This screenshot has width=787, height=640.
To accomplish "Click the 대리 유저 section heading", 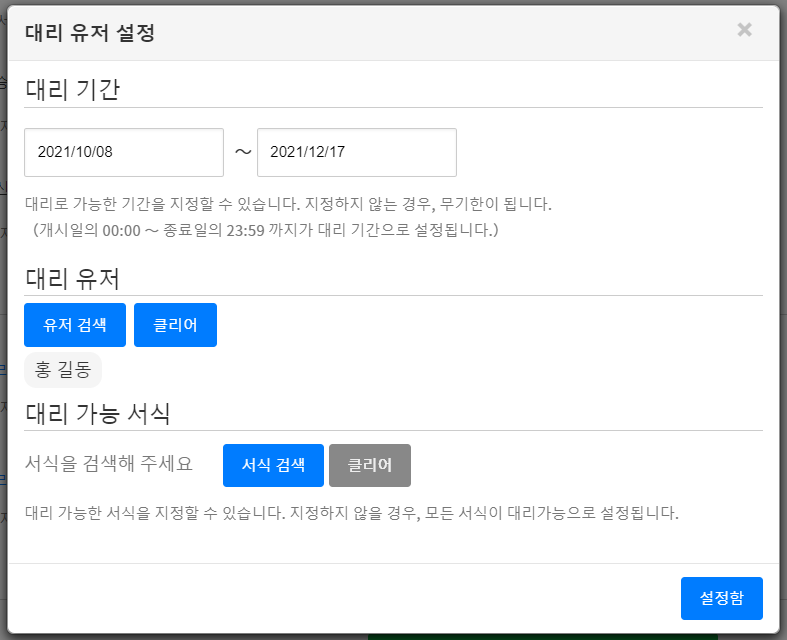I will tap(72, 278).
